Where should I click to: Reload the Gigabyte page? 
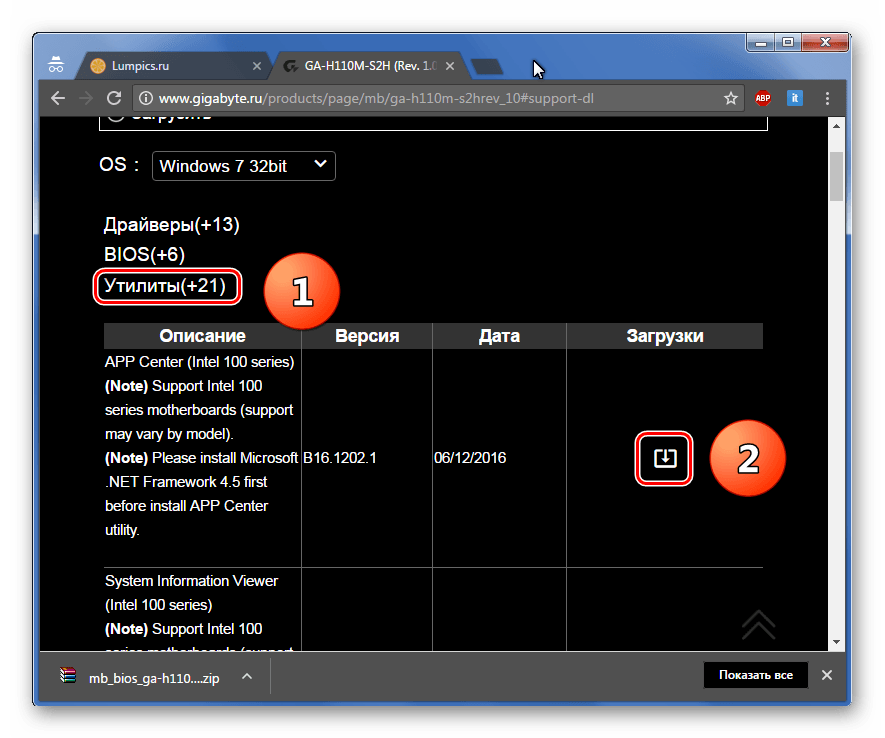click(x=114, y=98)
